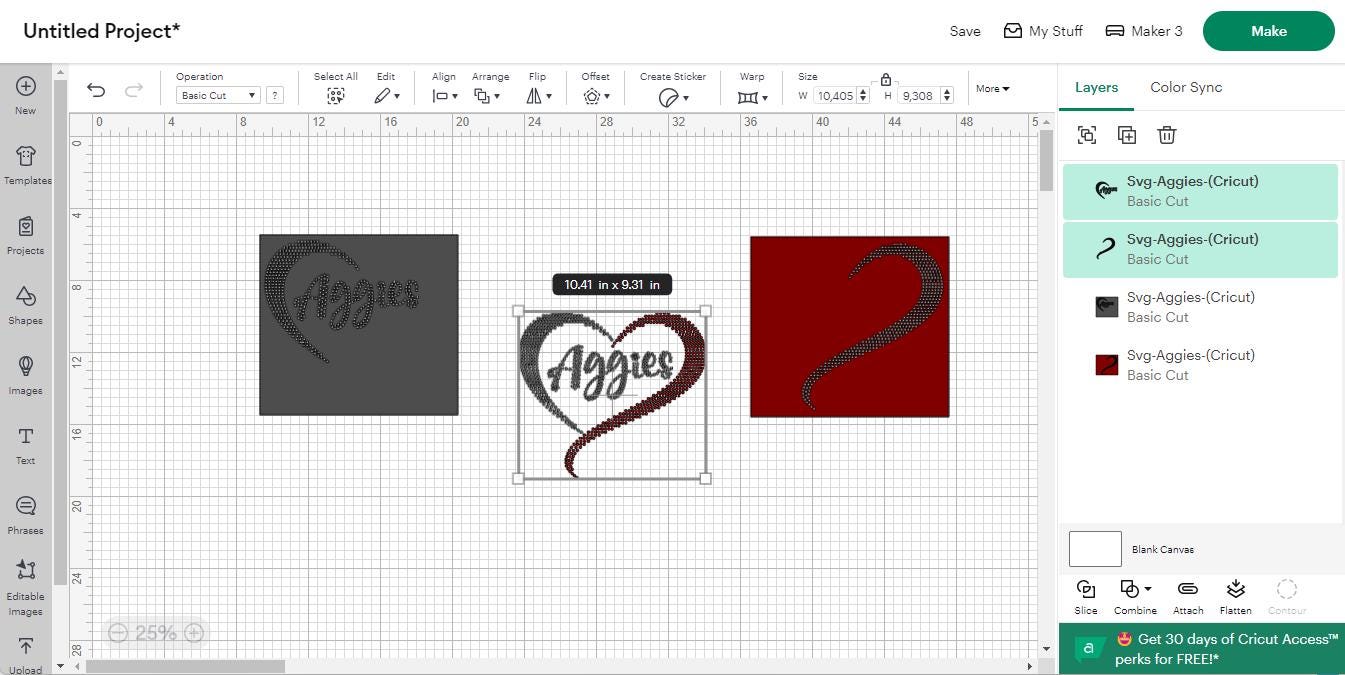Expand the Align dropdown

point(445,96)
